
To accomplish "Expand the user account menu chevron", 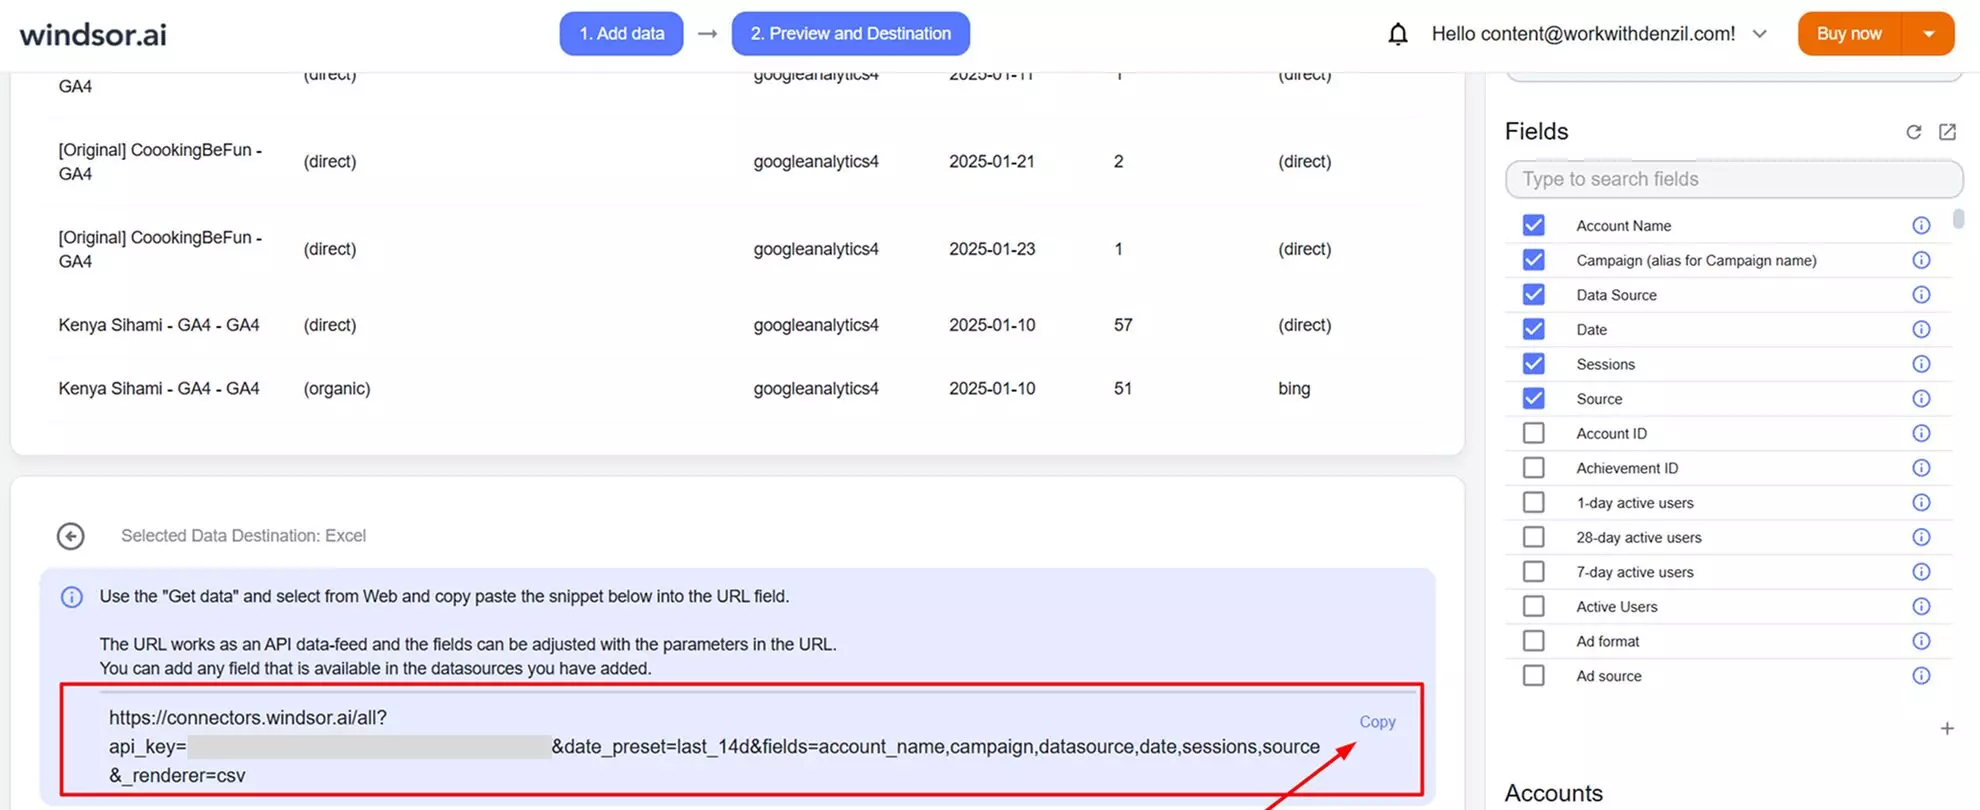I will click(x=1760, y=34).
